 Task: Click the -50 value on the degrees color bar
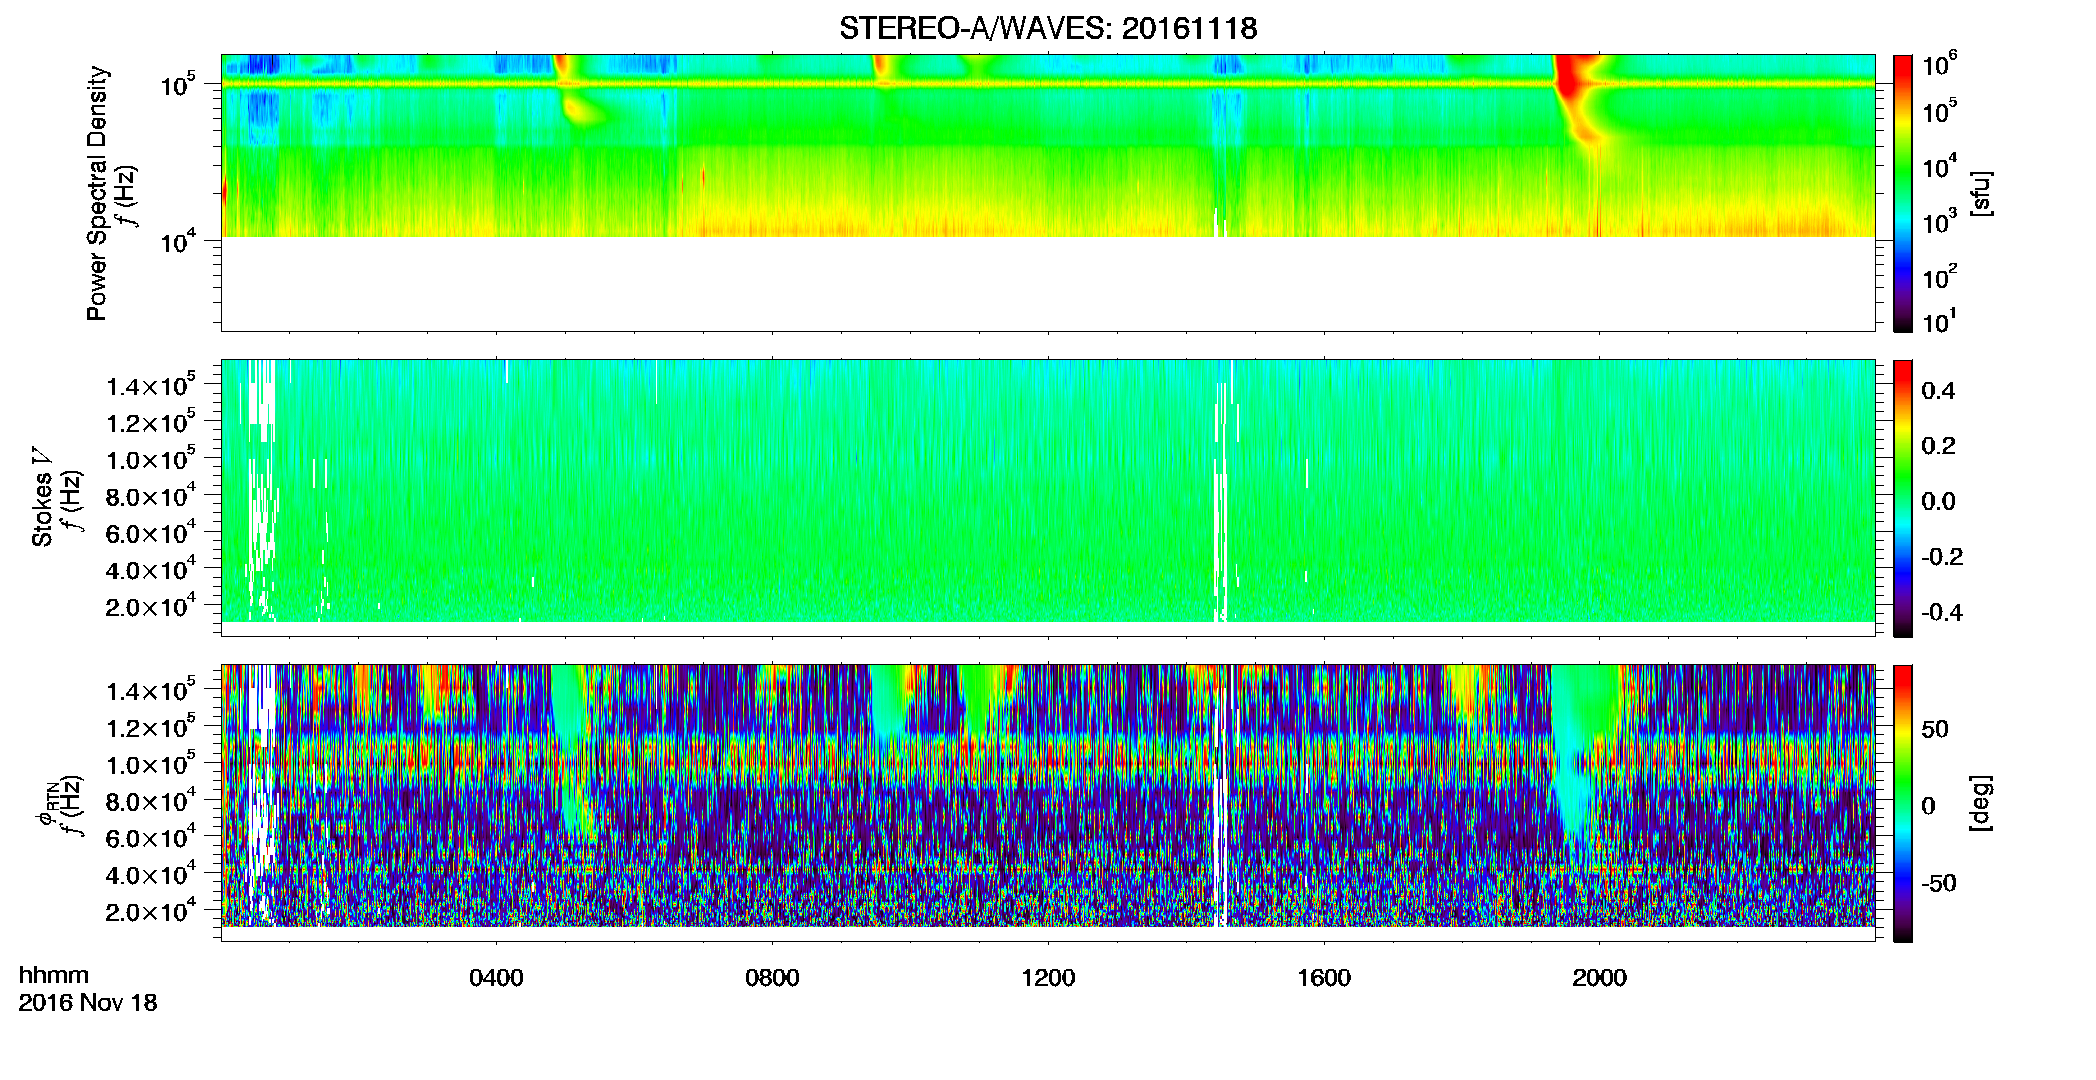pos(1939,884)
